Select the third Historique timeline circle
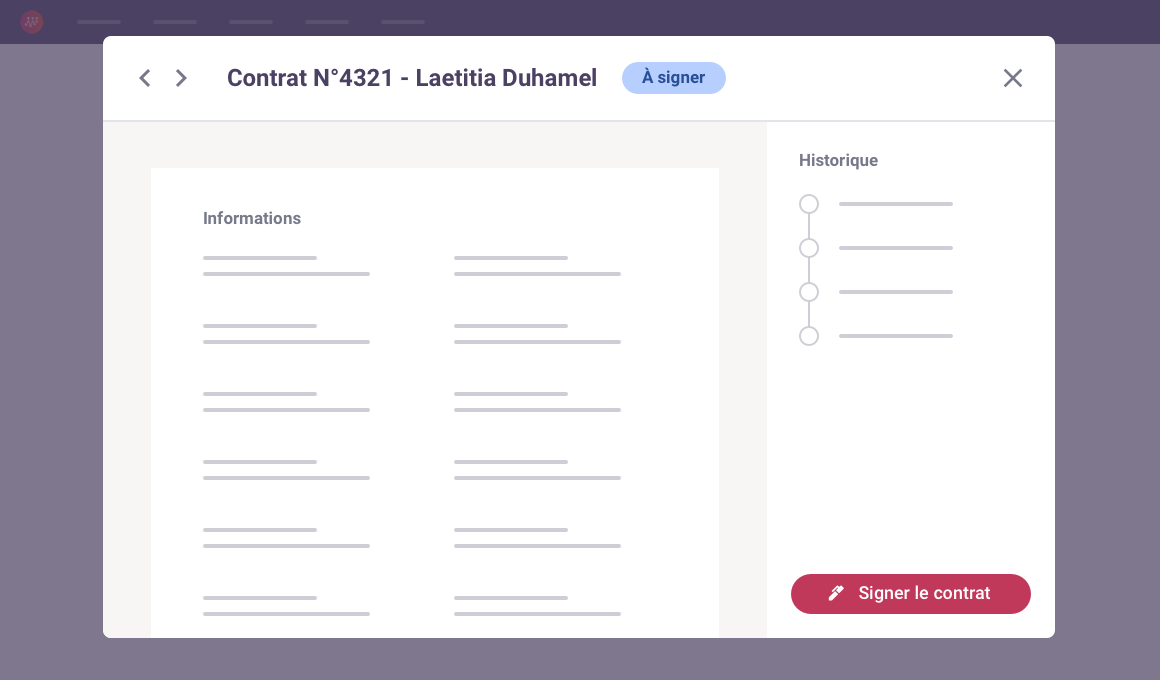The height and width of the screenshot is (680, 1160). 809,292
